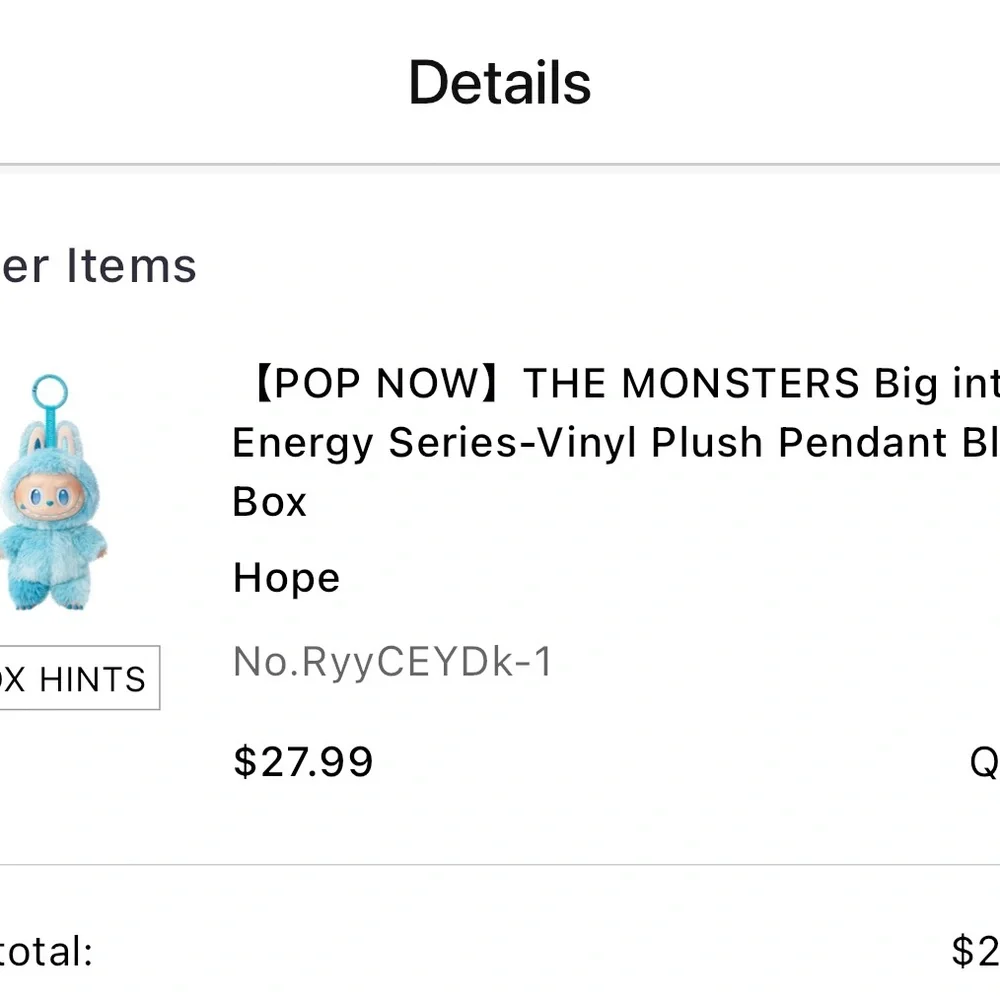Image resolution: width=1000 pixels, height=1000 pixels.
Task: Click the blue keyring loop on the plush
Action: point(50,392)
